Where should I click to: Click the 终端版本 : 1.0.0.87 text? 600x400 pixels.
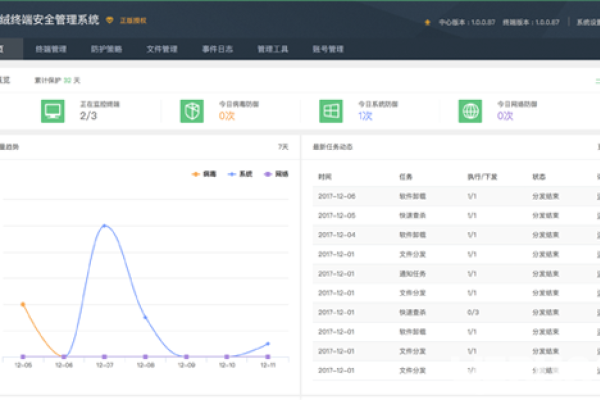point(531,22)
